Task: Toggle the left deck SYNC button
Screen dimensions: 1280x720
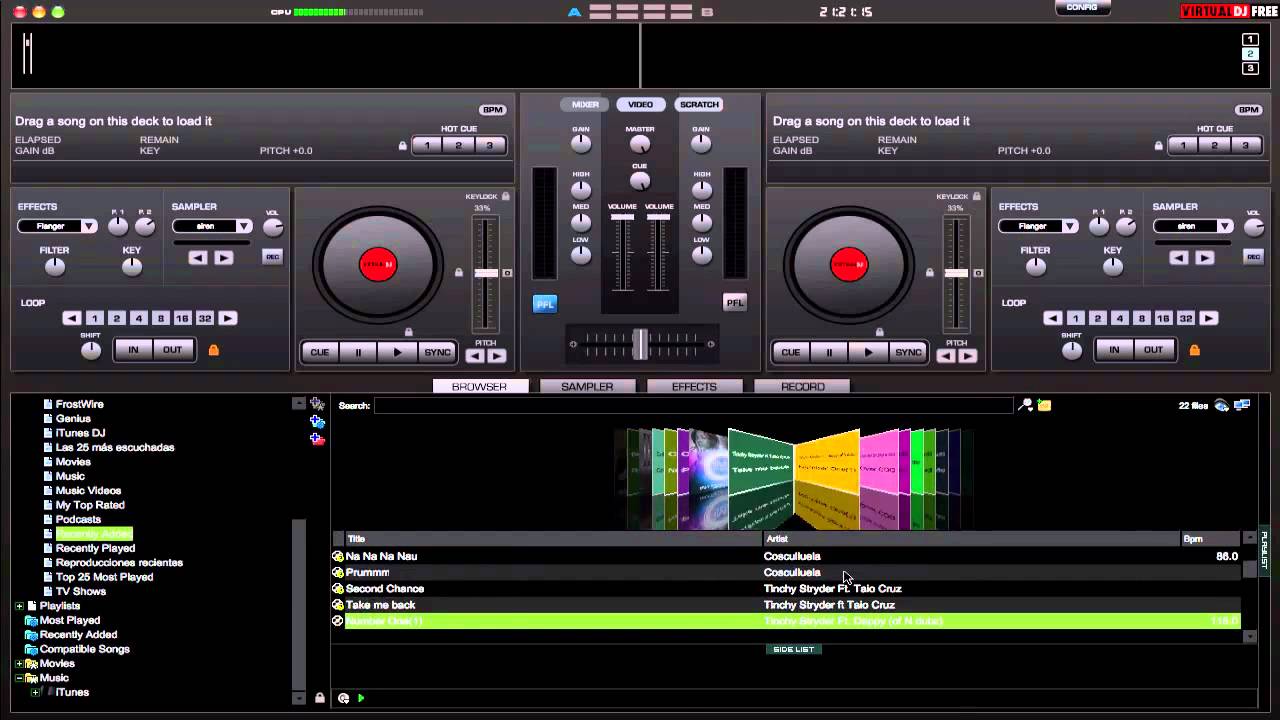Action: pos(437,352)
